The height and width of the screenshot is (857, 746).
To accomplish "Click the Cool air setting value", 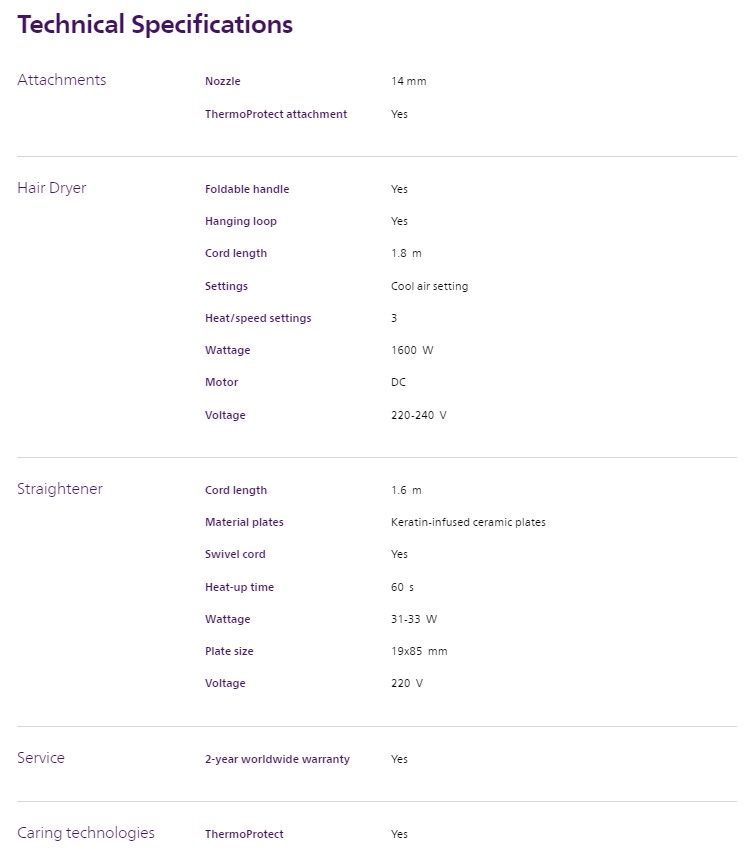I will click(x=429, y=286).
